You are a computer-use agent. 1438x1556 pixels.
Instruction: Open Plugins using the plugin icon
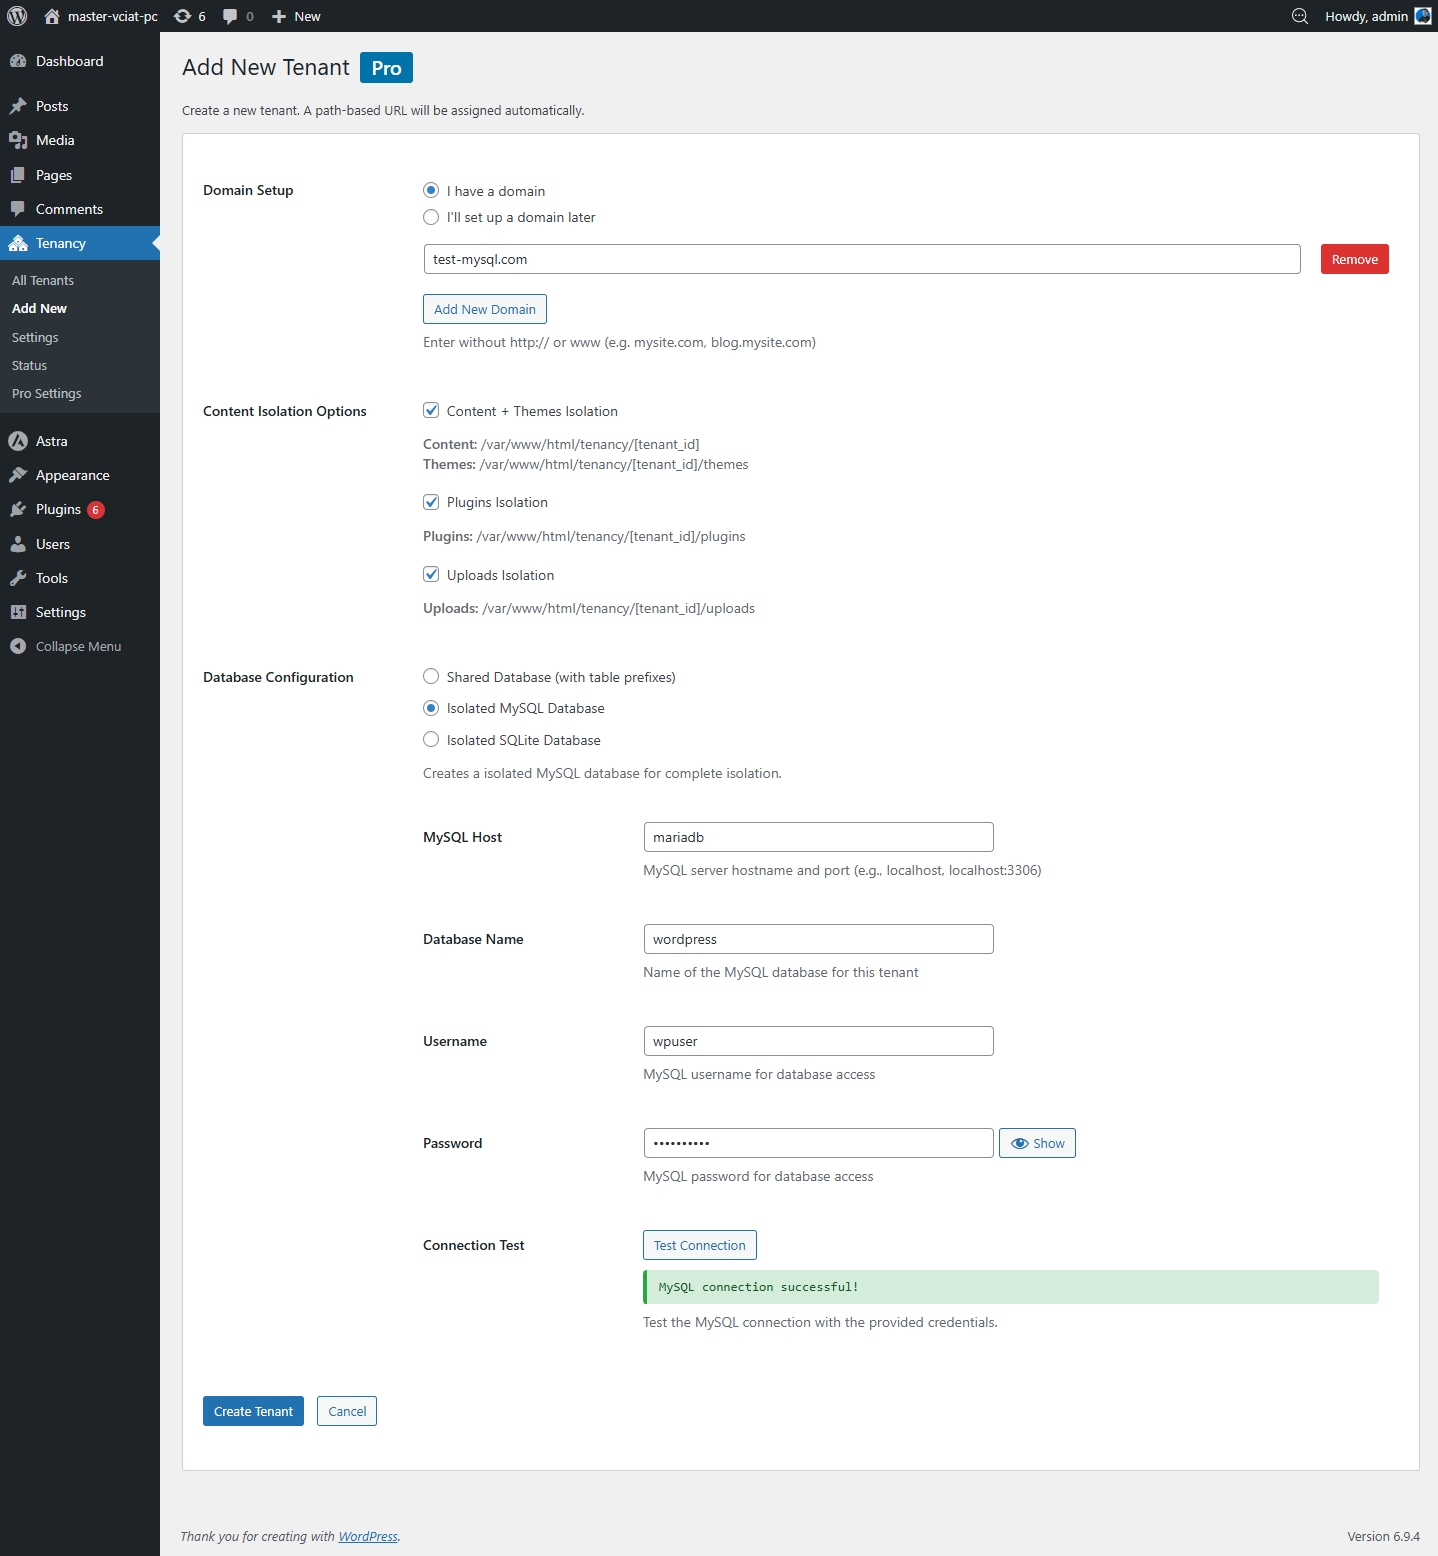click(19, 510)
